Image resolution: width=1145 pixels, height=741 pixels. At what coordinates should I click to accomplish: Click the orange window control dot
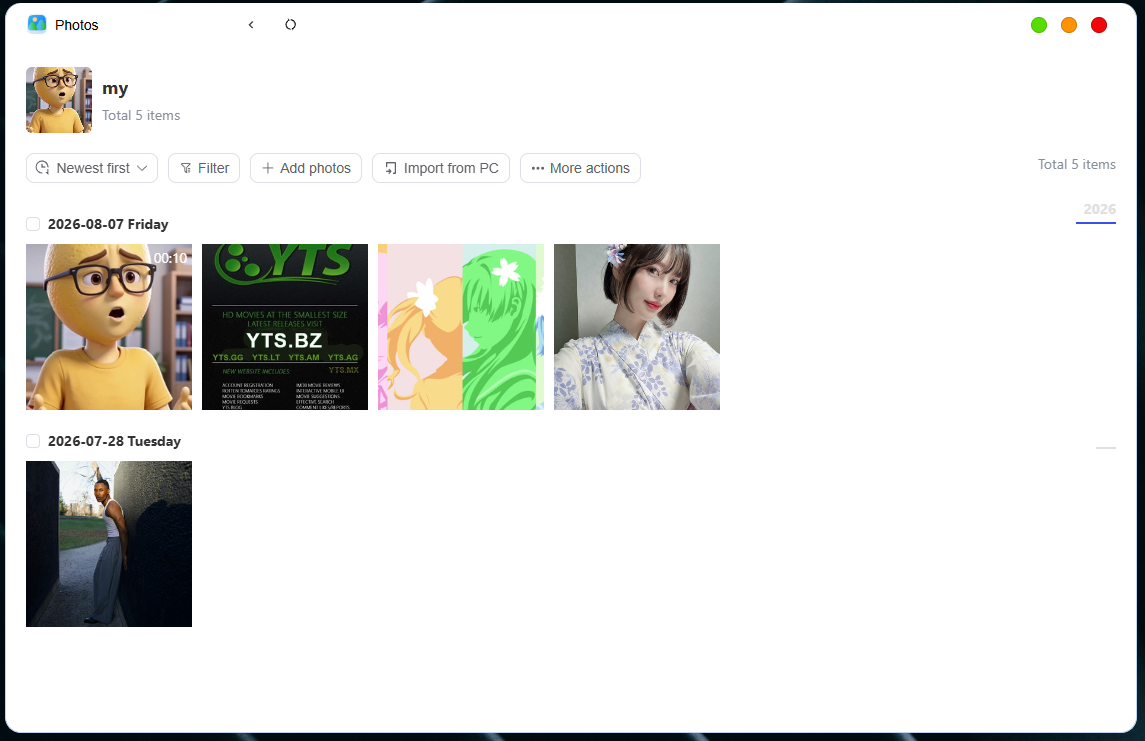[1068, 25]
